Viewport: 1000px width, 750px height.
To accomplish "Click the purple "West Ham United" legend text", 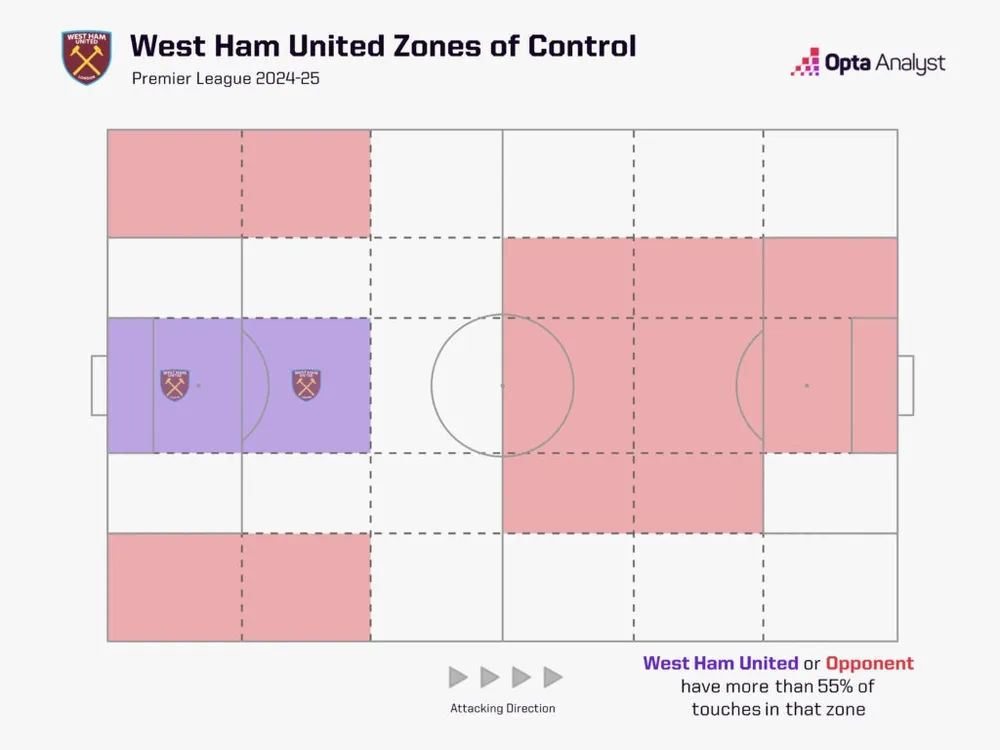I will [720, 663].
